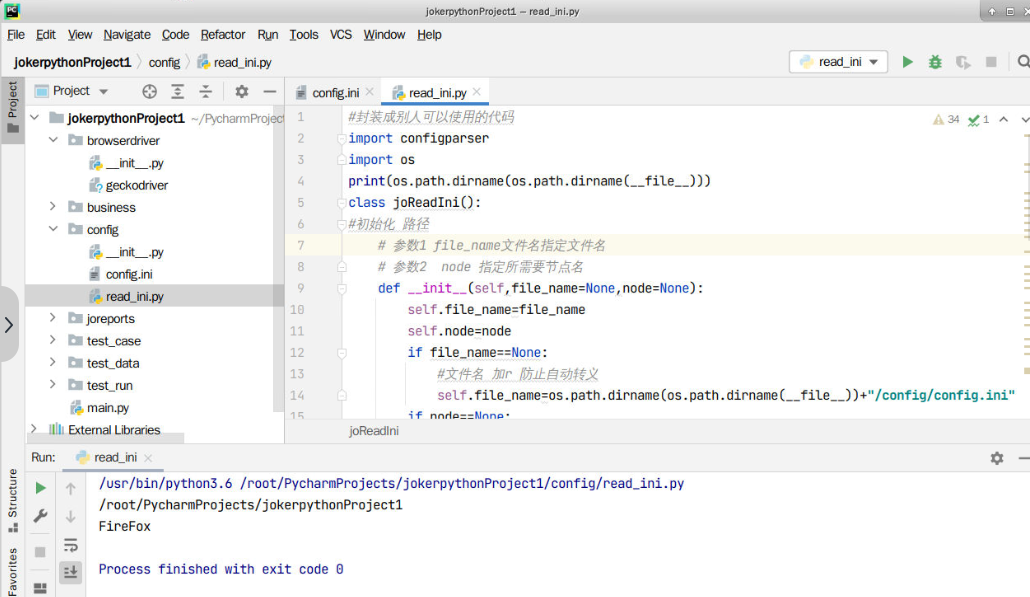Open the Navigate menu
1030x597 pixels.
tap(127, 35)
